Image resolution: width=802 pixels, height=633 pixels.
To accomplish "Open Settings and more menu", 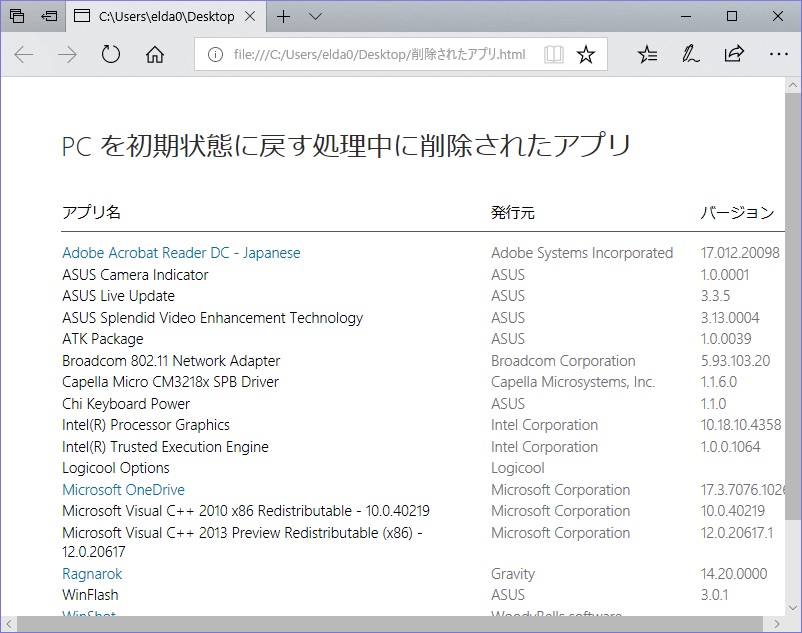I will [778, 54].
